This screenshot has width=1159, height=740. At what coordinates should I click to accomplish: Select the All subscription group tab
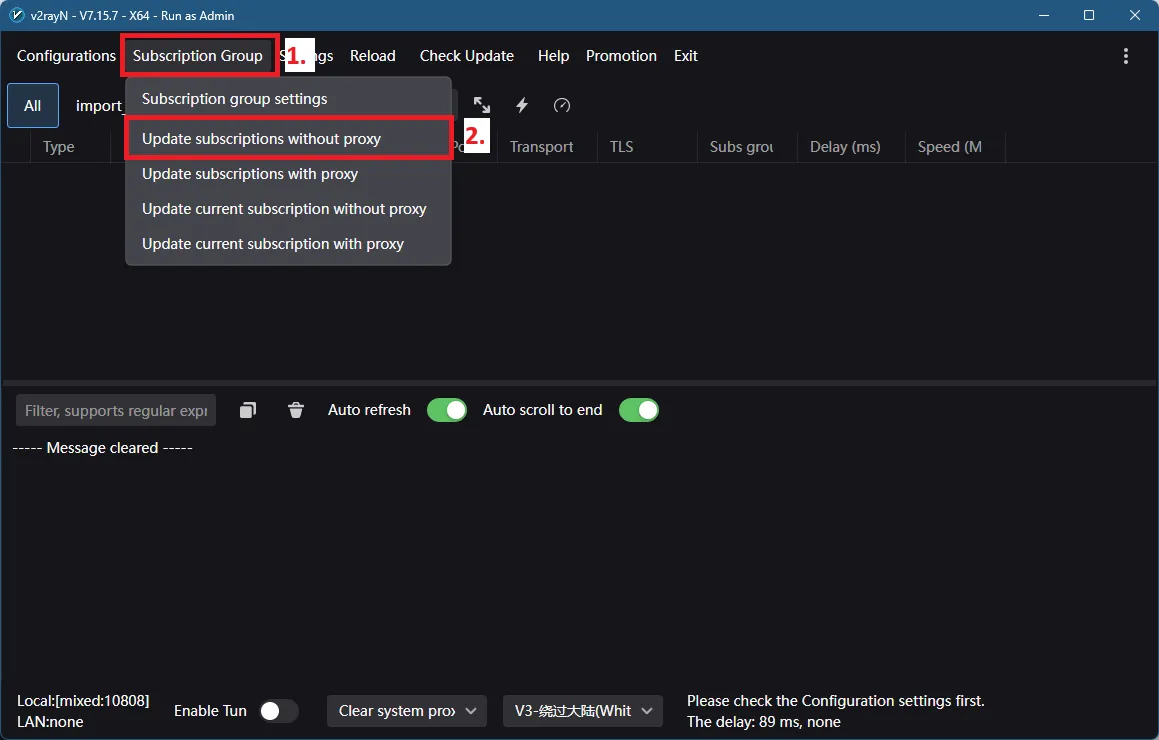(x=33, y=106)
